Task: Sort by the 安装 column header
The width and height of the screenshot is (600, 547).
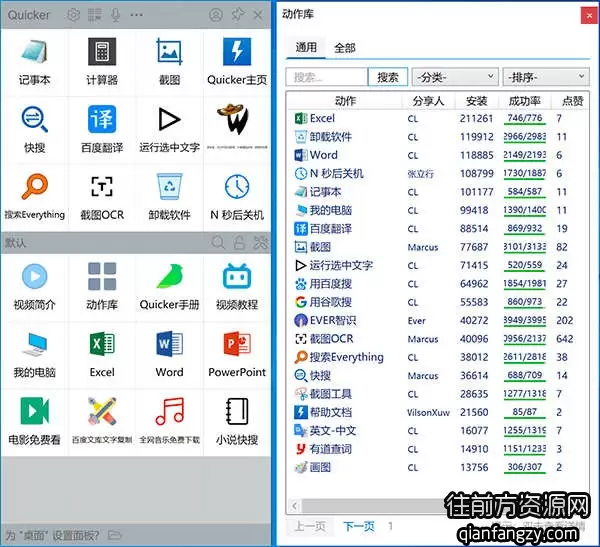Action: [476, 101]
